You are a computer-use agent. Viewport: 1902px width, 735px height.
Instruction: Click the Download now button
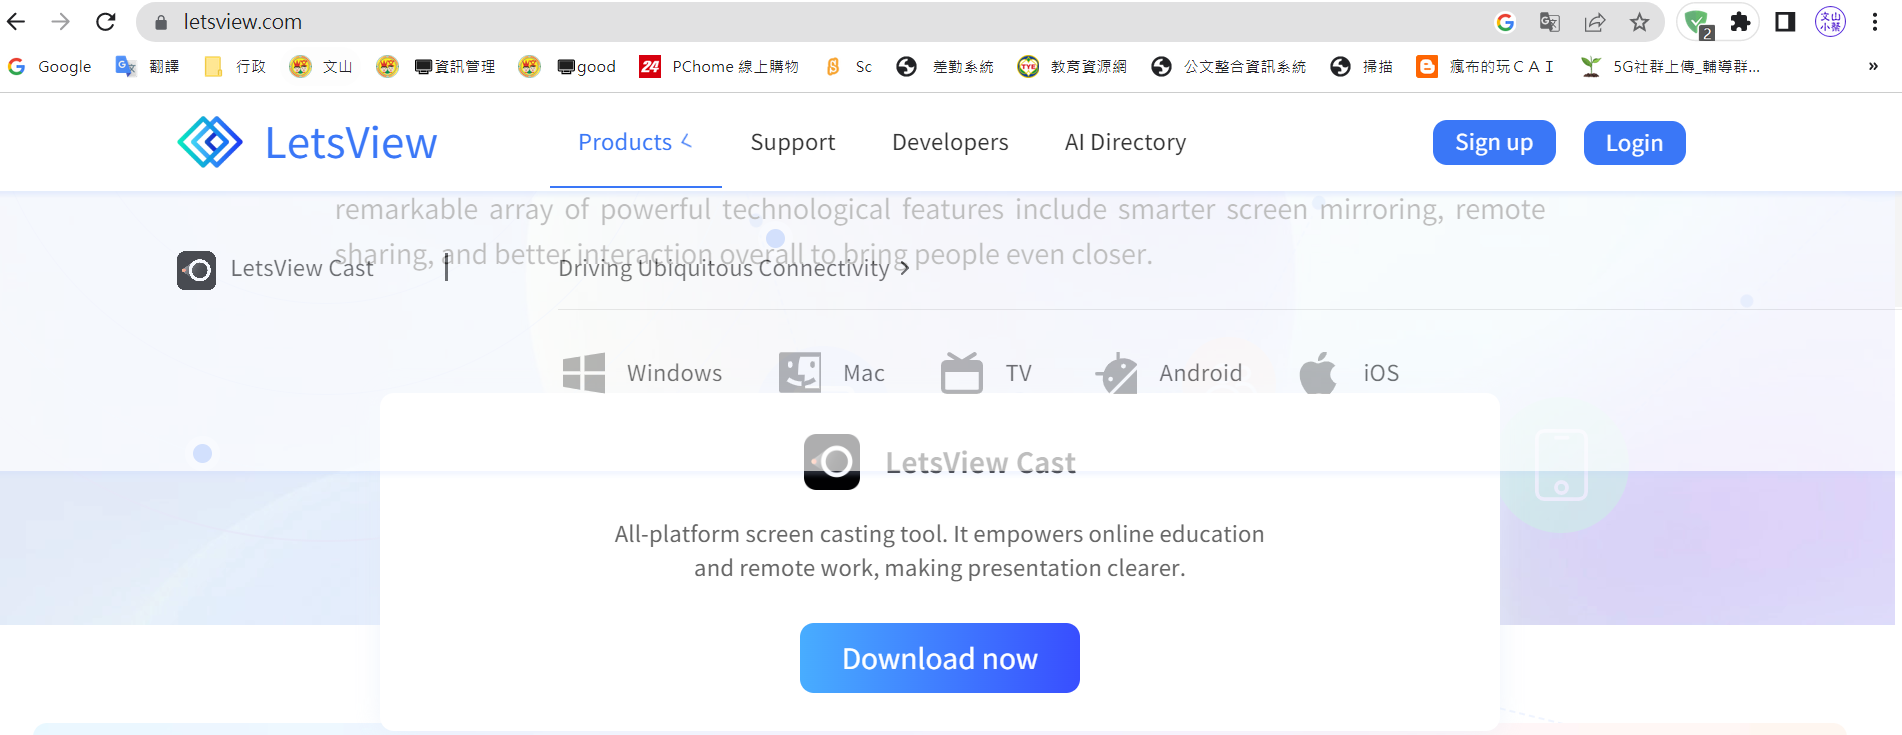click(x=940, y=658)
